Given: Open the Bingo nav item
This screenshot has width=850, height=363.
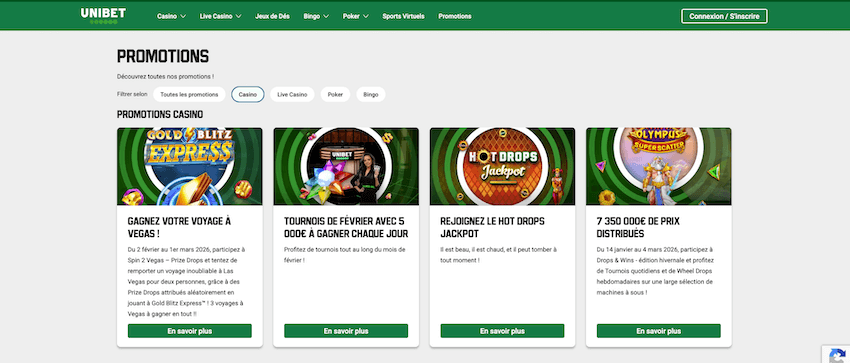Looking at the screenshot, I should [312, 16].
